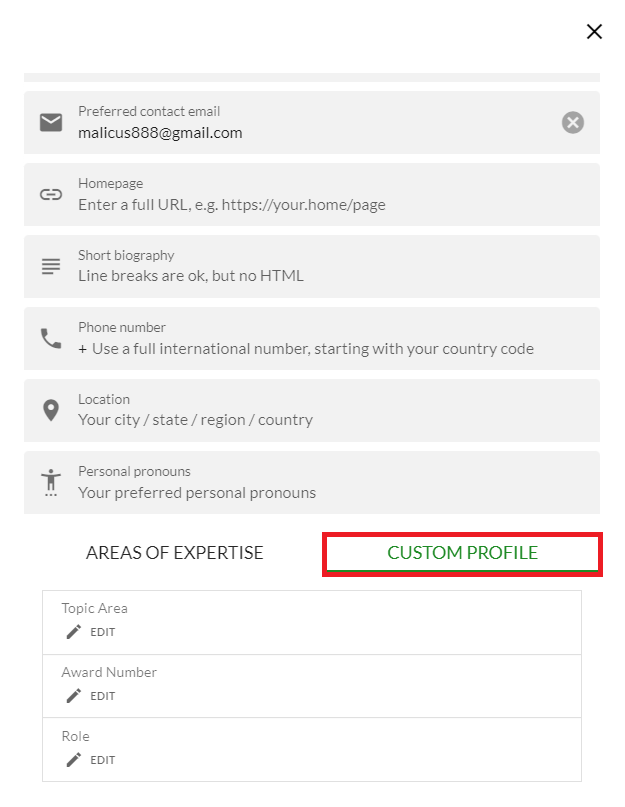625x807 pixels.
Task: Edit the Topic Area entry
Action: coord(102,632)
